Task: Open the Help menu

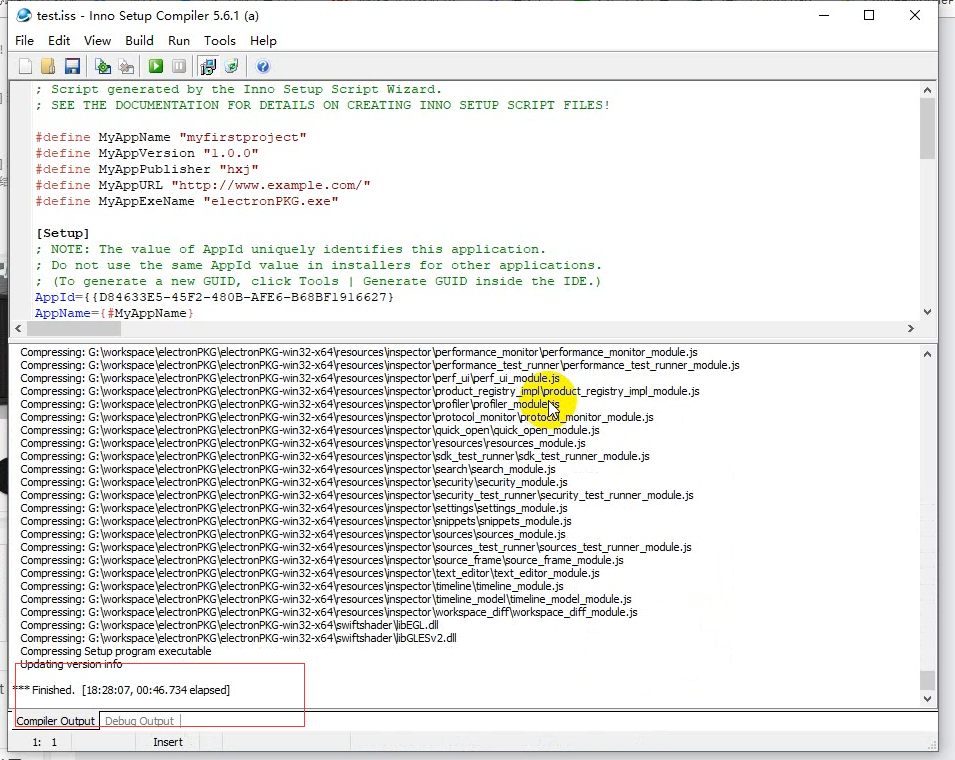Action: pos(263,41)
